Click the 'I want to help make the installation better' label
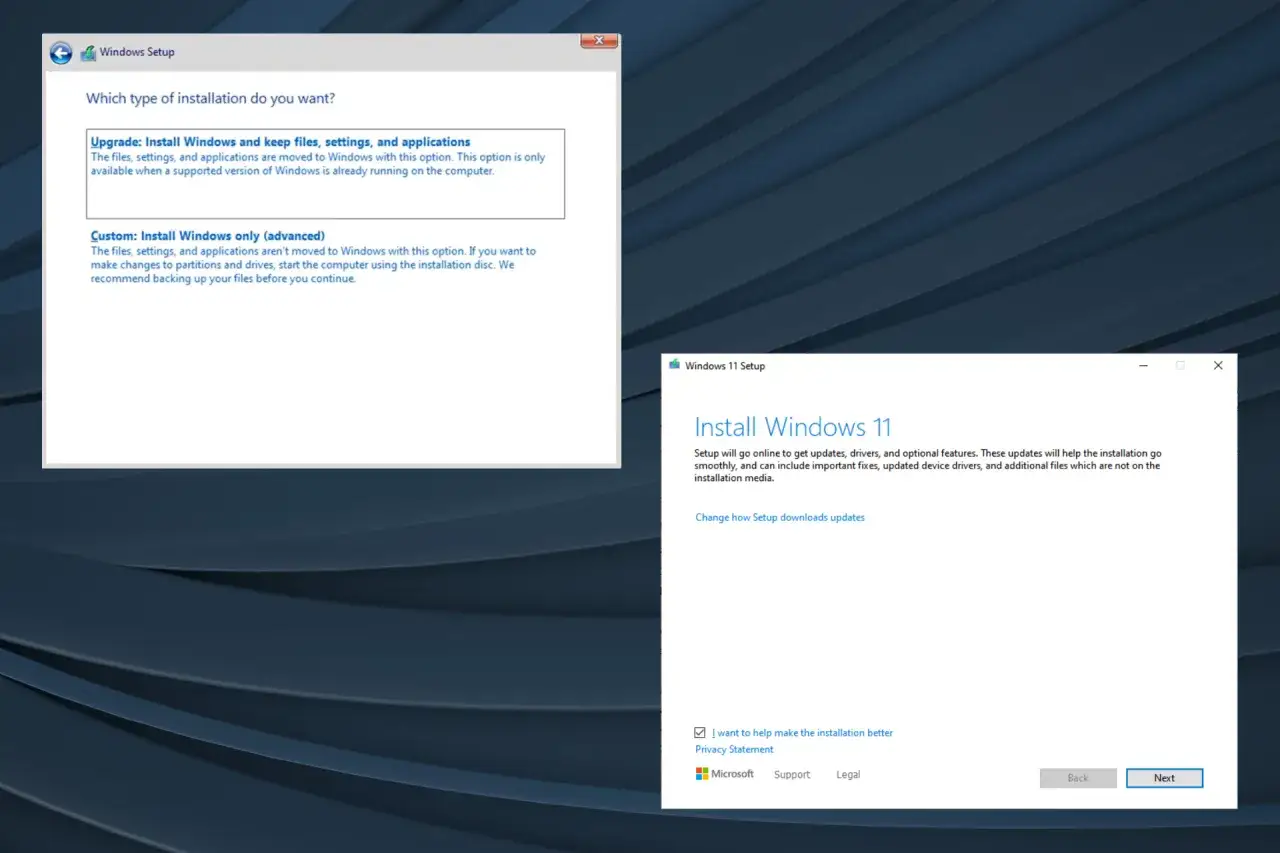Image resolution: width=1280 pixels, height=853 pixels. (x=802, y=733)
